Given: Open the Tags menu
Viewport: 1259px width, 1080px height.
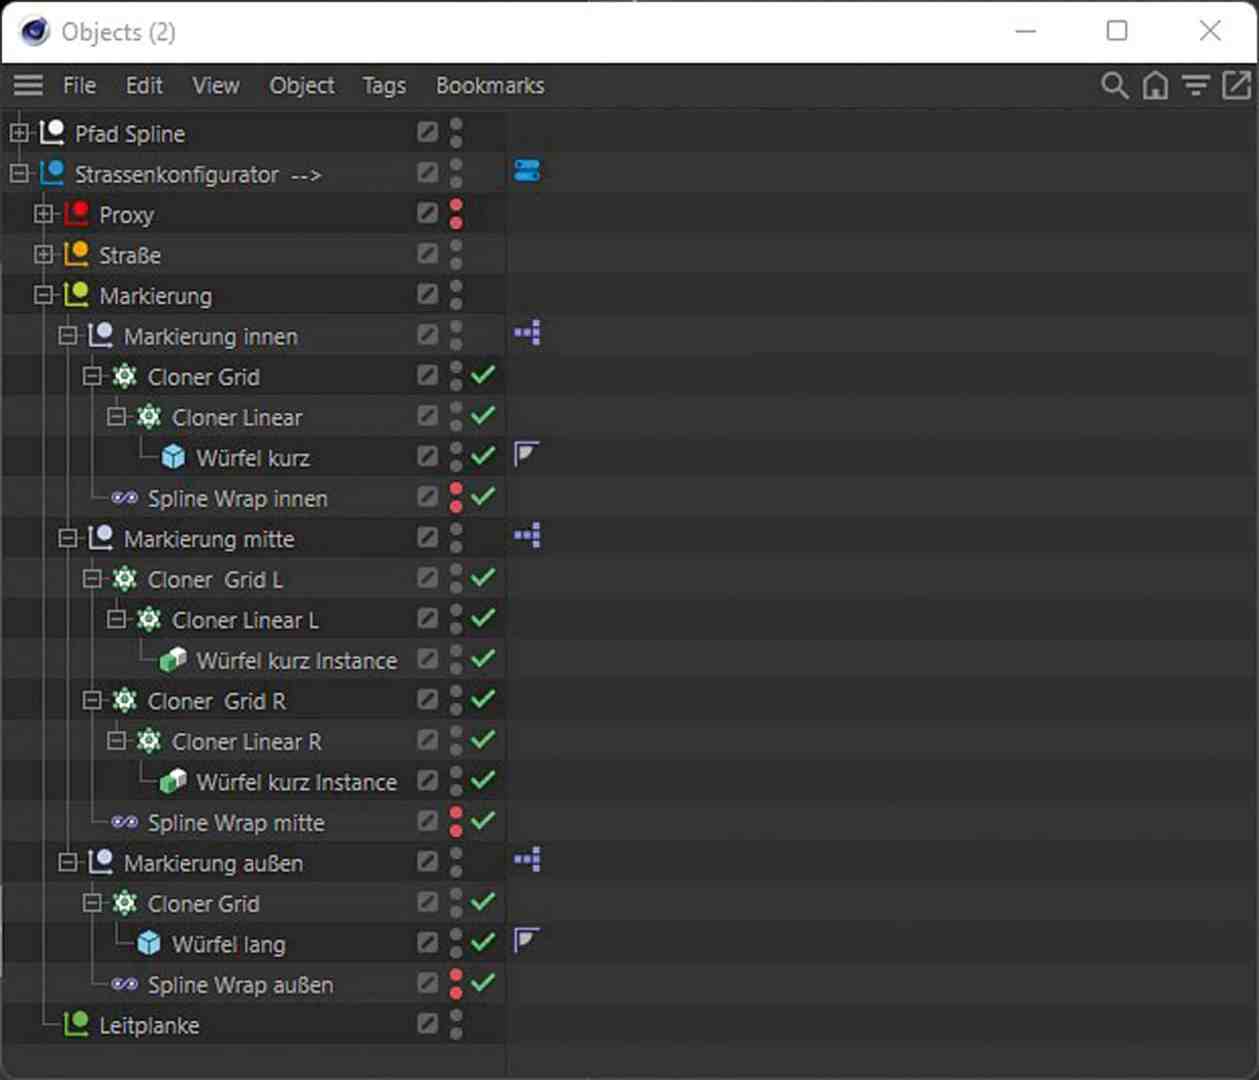Looking at the screenshot, I should coord(384,86).
